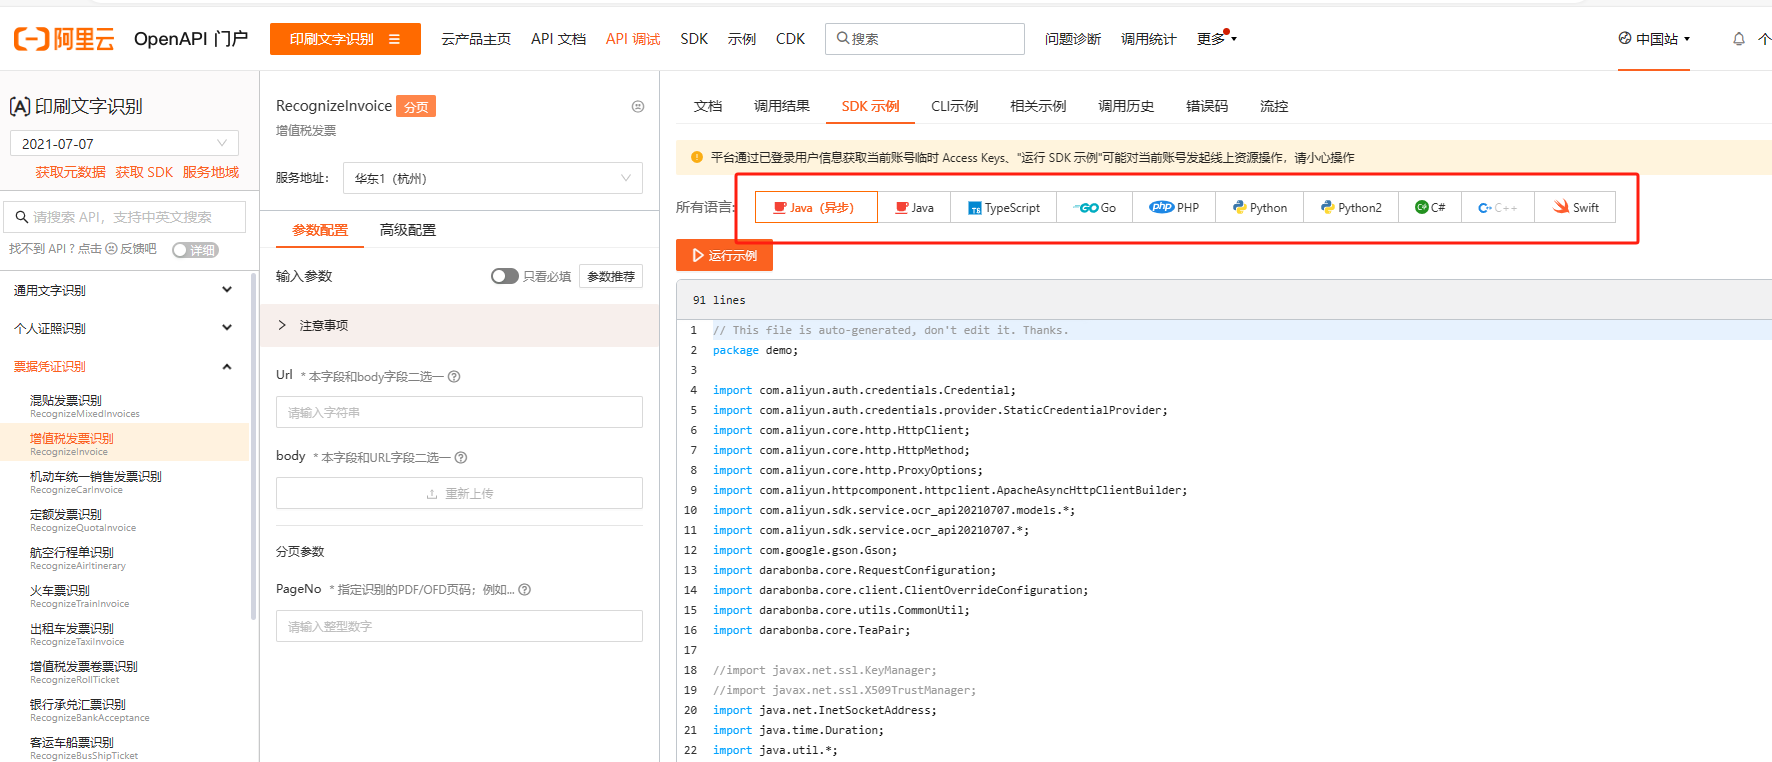Image resolution: width=1772 pixels, height=762 pixels.
Task: Select the PHP language option
Action: (1174, 207)
